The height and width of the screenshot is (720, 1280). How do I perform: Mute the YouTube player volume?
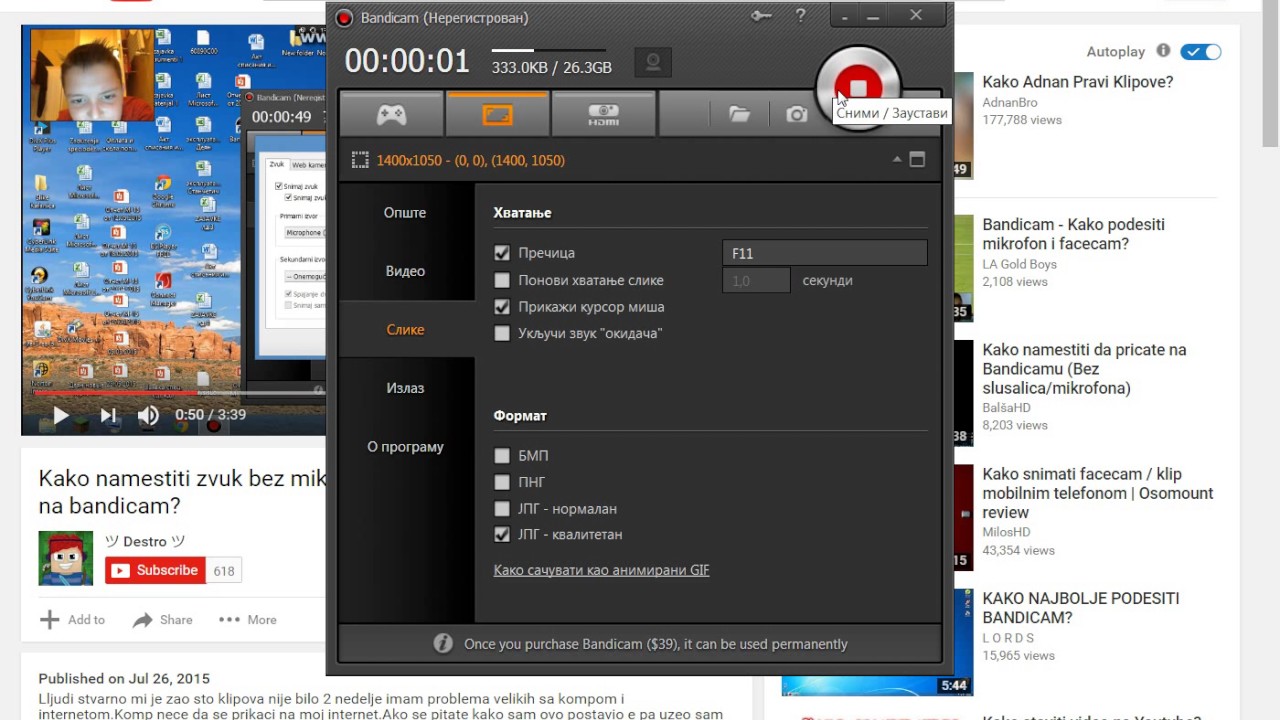coord(148,415)
